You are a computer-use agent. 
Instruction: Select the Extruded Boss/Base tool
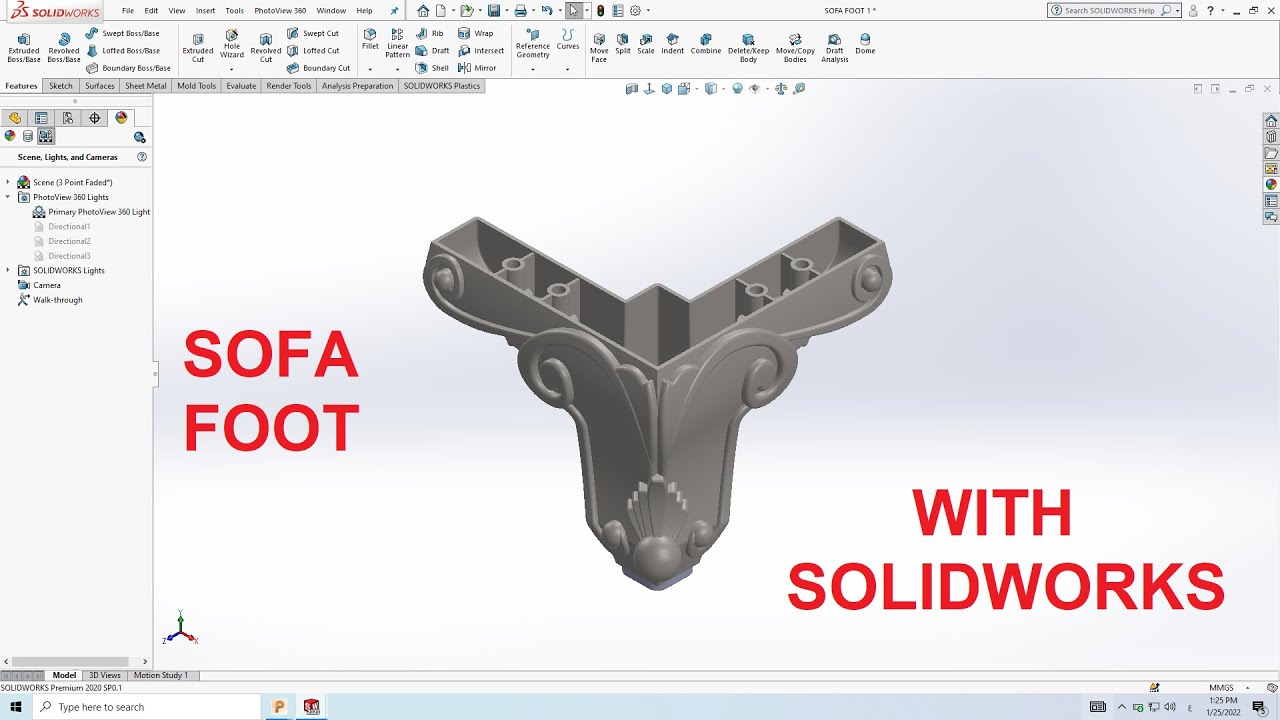(x=24, y=47)
